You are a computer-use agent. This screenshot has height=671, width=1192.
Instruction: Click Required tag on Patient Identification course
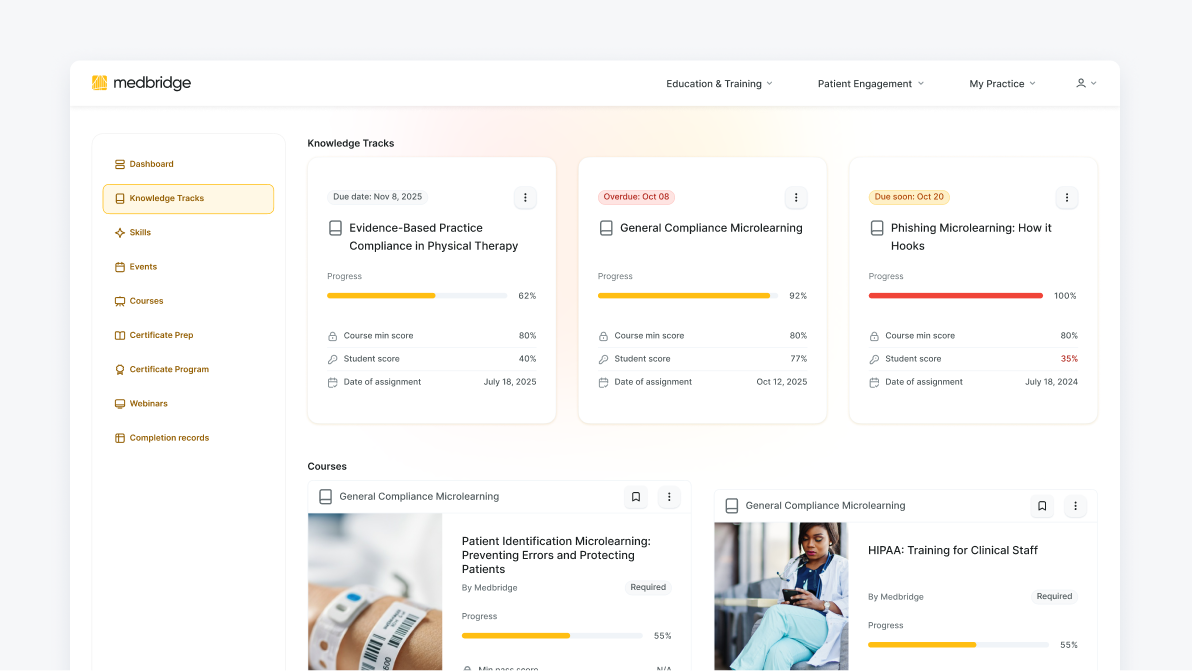648,587
